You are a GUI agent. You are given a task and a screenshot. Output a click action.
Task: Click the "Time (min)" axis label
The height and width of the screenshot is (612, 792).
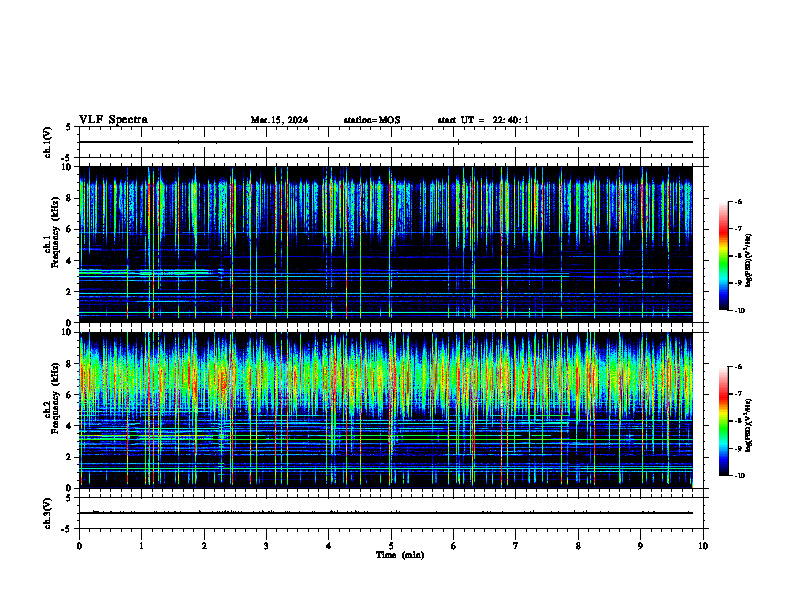tap(400, 555)
